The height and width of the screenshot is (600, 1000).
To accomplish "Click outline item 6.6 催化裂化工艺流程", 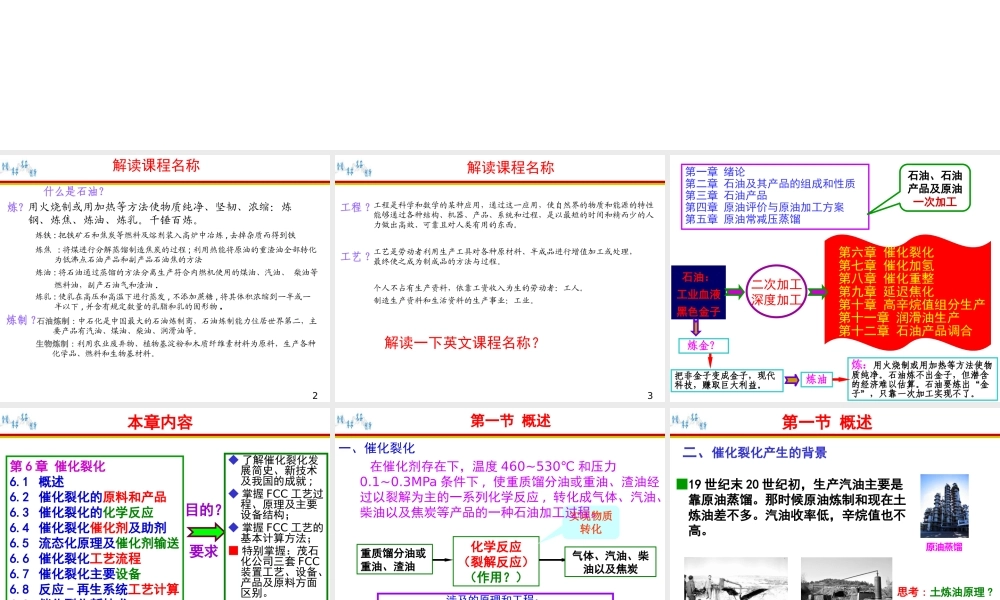I will (x=75, y=559).
